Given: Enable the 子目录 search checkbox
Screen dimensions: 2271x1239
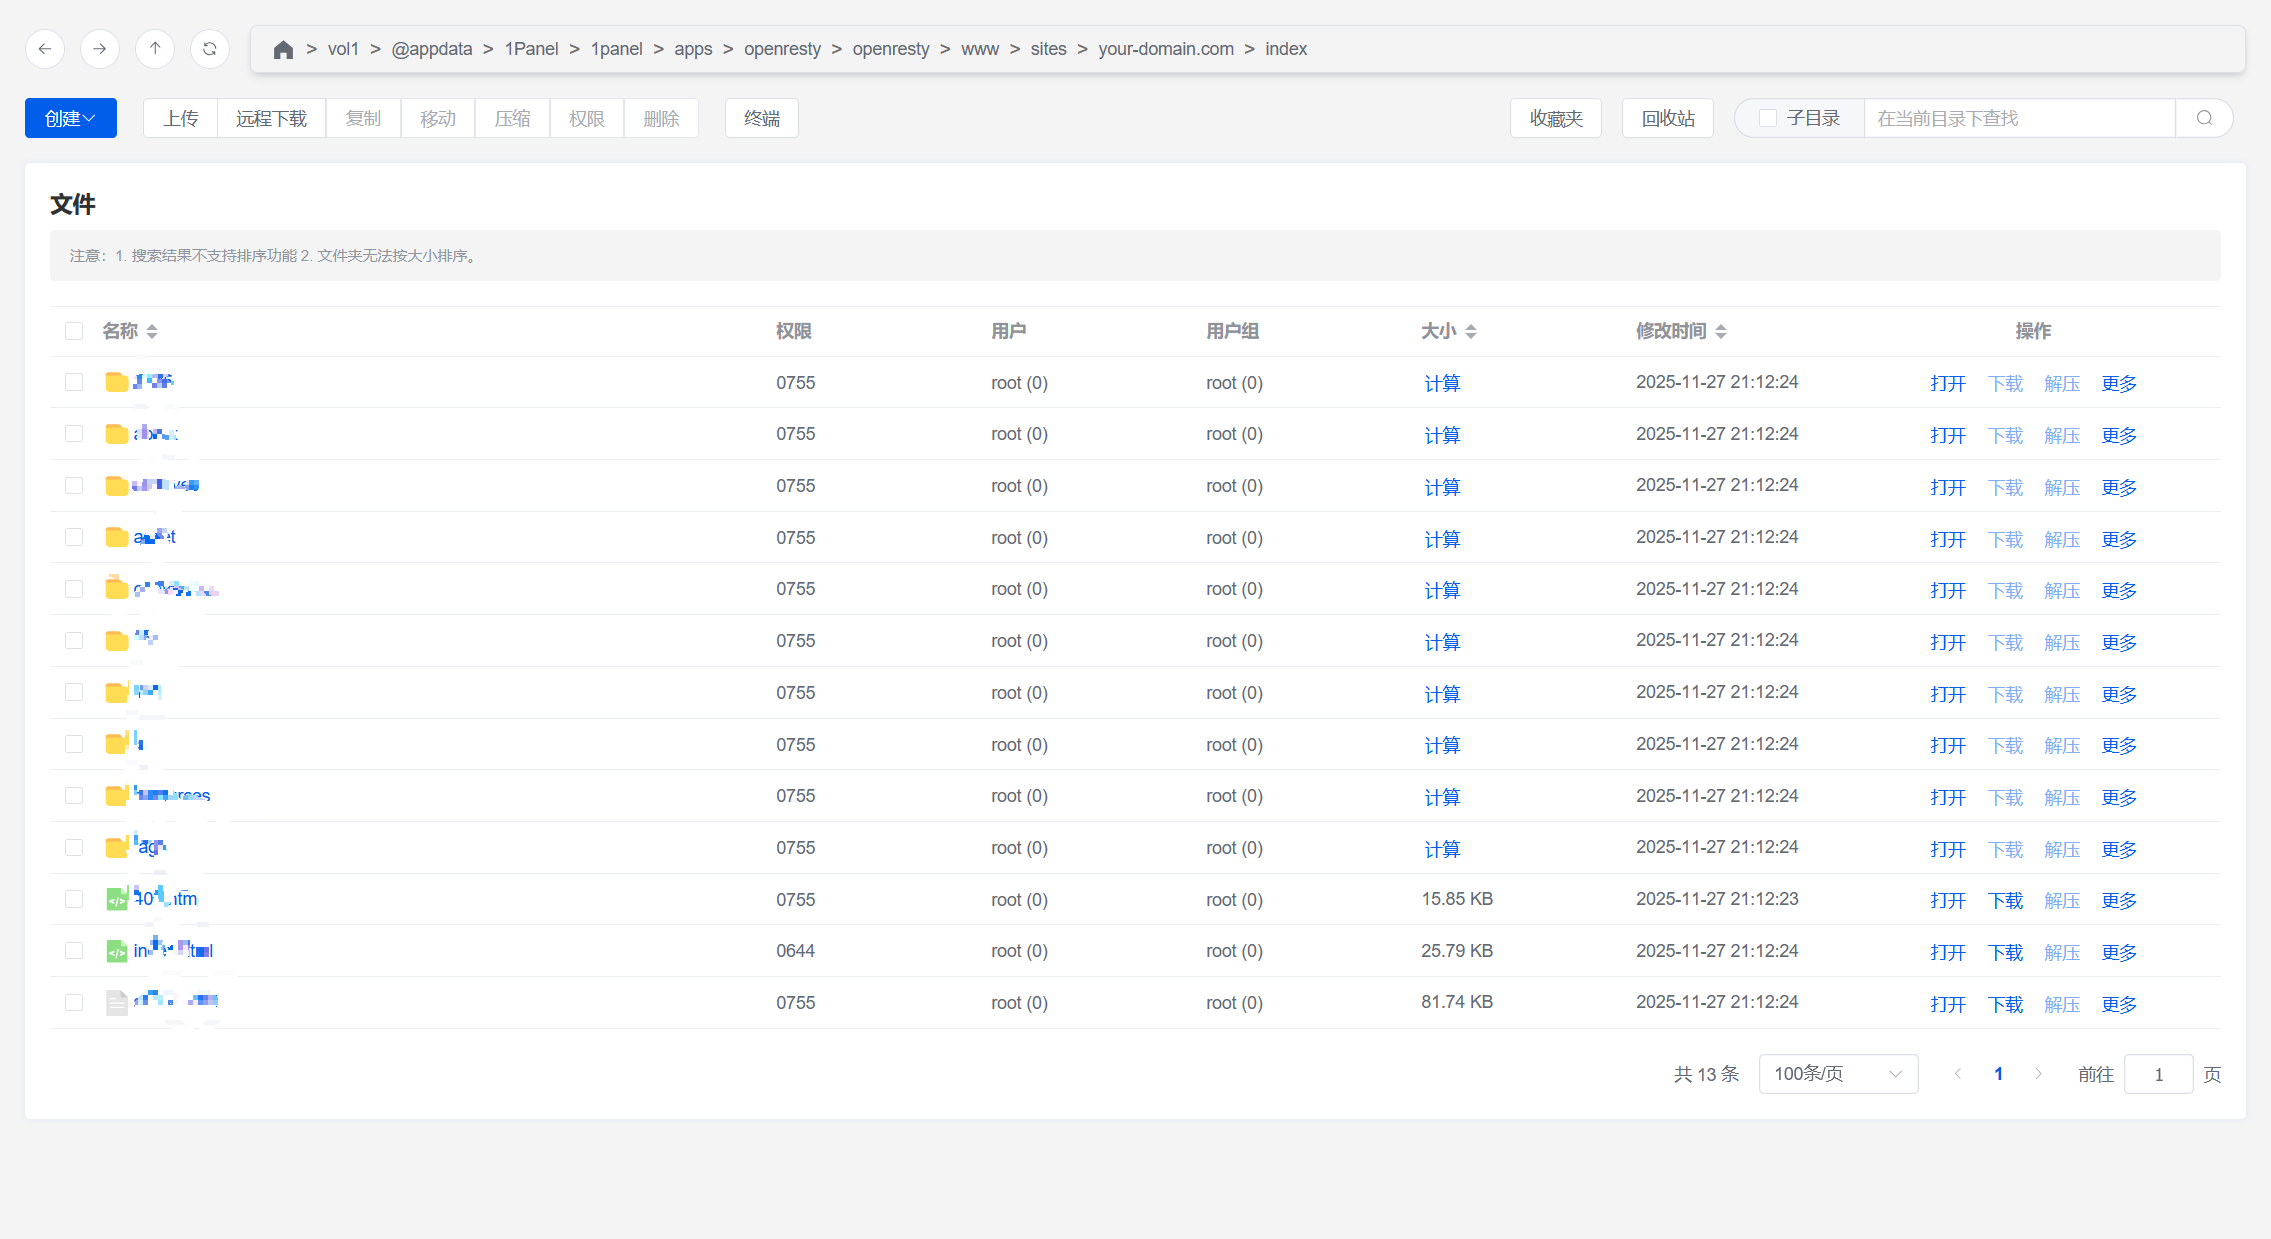Looking at the screenshot, I should pos(1768,118).
